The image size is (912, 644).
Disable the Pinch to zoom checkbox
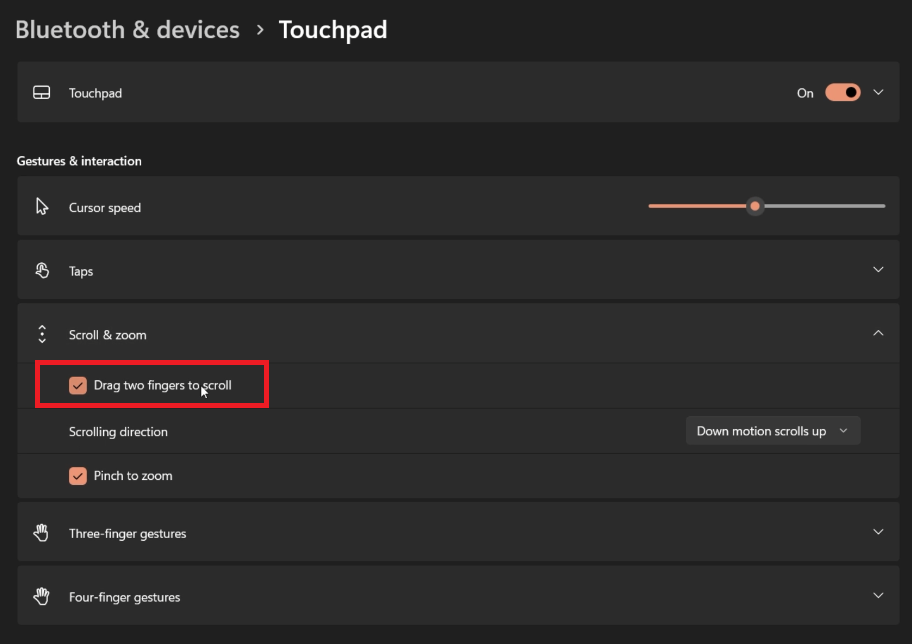[78, 475]
